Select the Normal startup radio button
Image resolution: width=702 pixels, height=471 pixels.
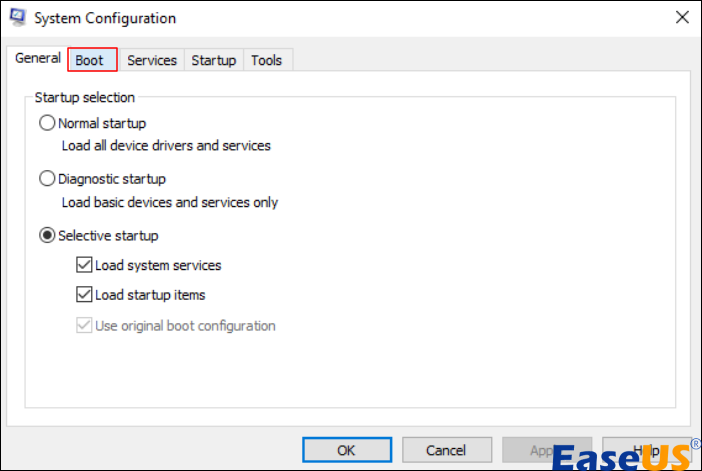[47, 124]
